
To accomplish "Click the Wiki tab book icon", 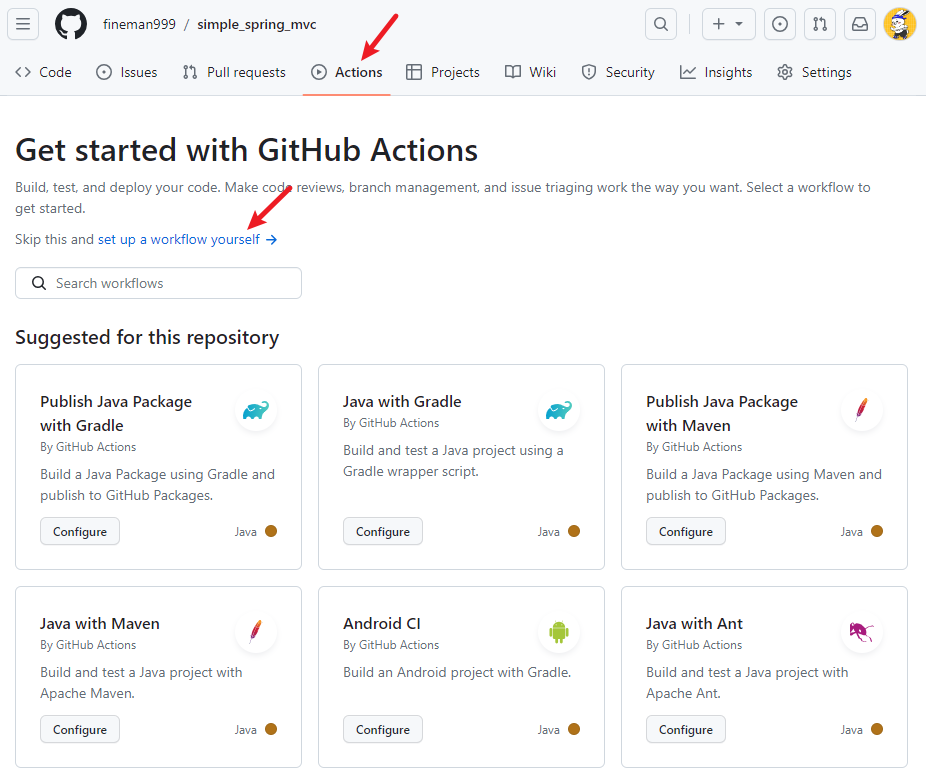I will [x=513, y=72].
